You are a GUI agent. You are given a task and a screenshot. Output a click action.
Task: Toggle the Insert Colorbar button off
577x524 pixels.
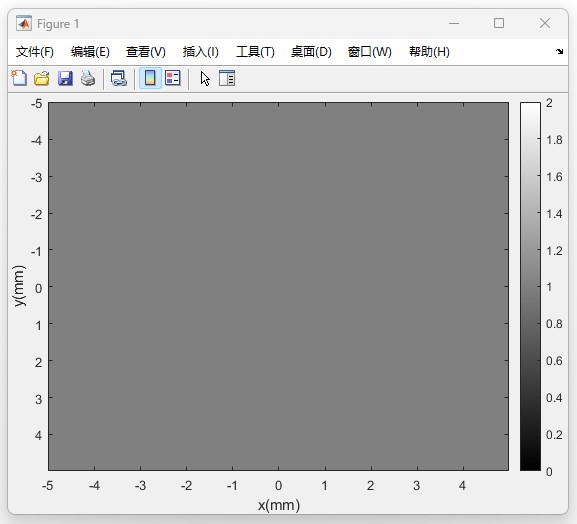click(150, 78)
